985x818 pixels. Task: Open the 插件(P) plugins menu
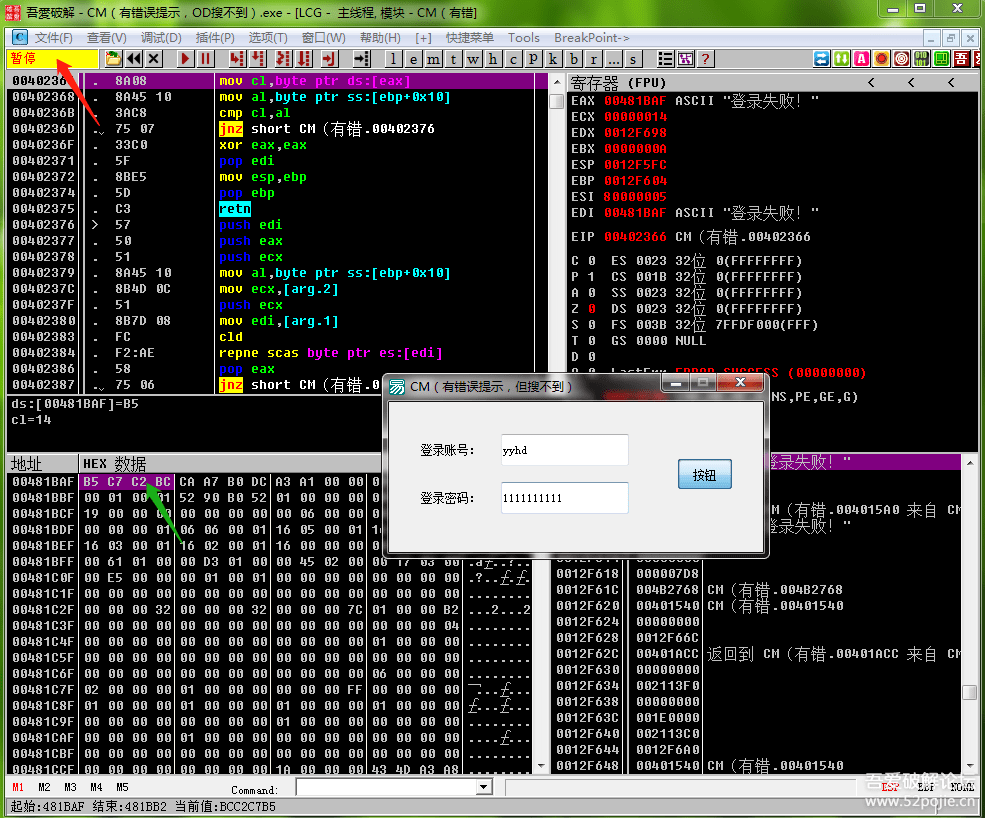click(x=215, y=38)
